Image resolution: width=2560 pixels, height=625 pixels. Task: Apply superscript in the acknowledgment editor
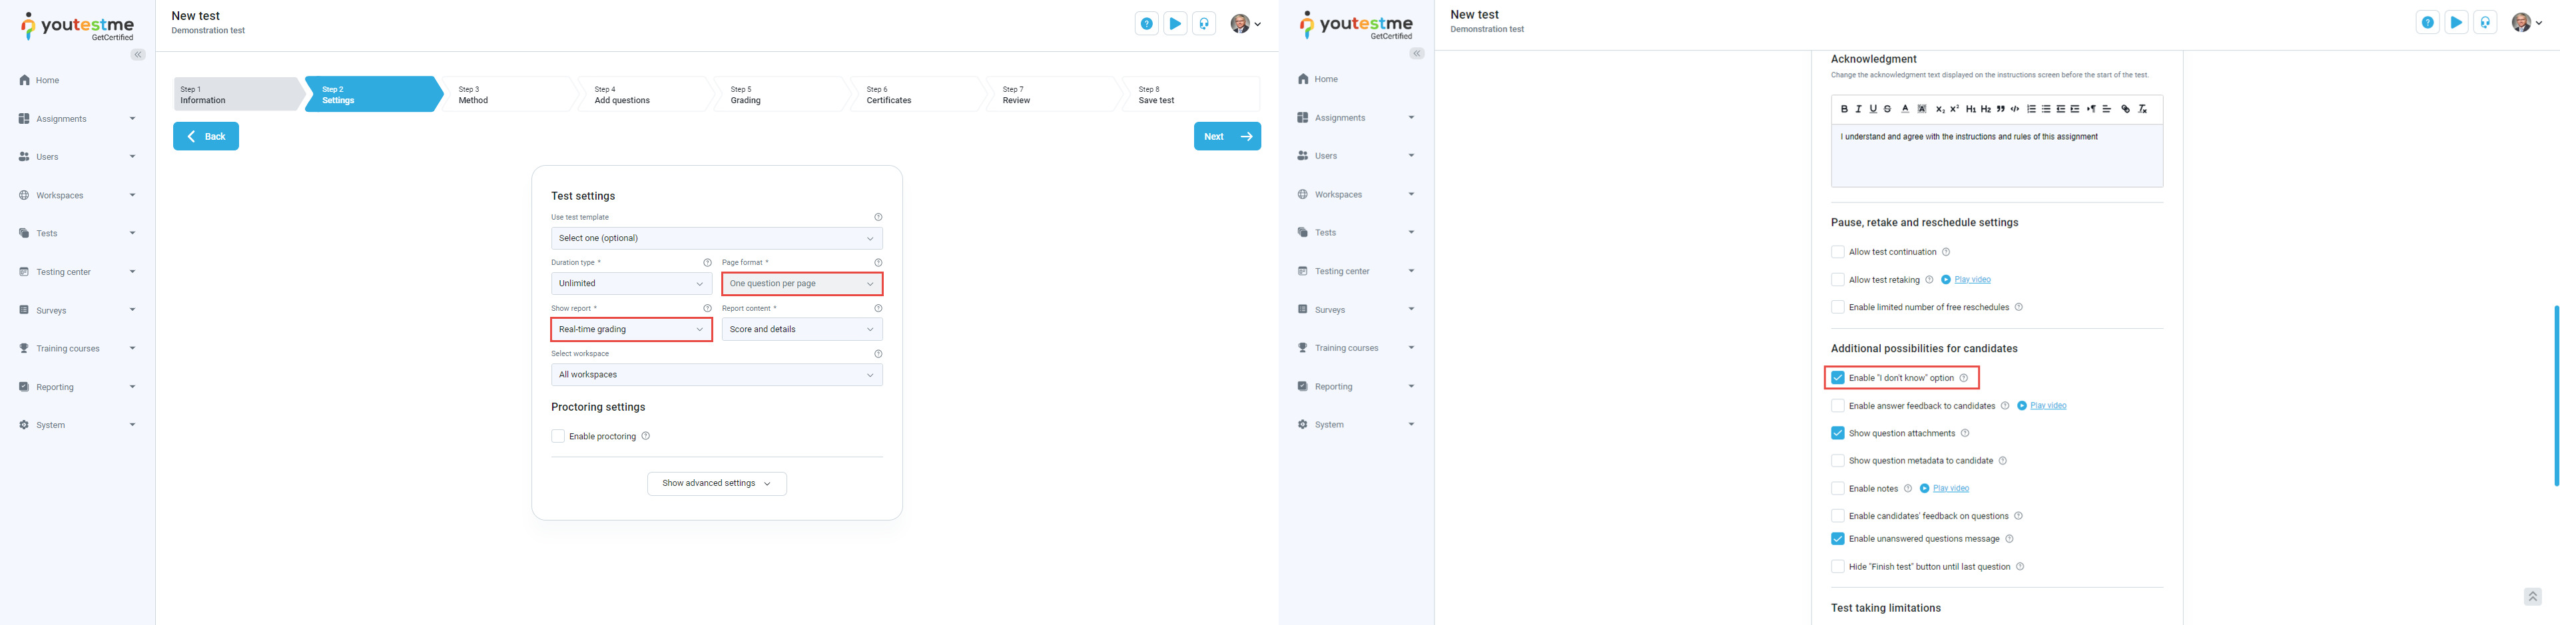(x=1954, y=109)
